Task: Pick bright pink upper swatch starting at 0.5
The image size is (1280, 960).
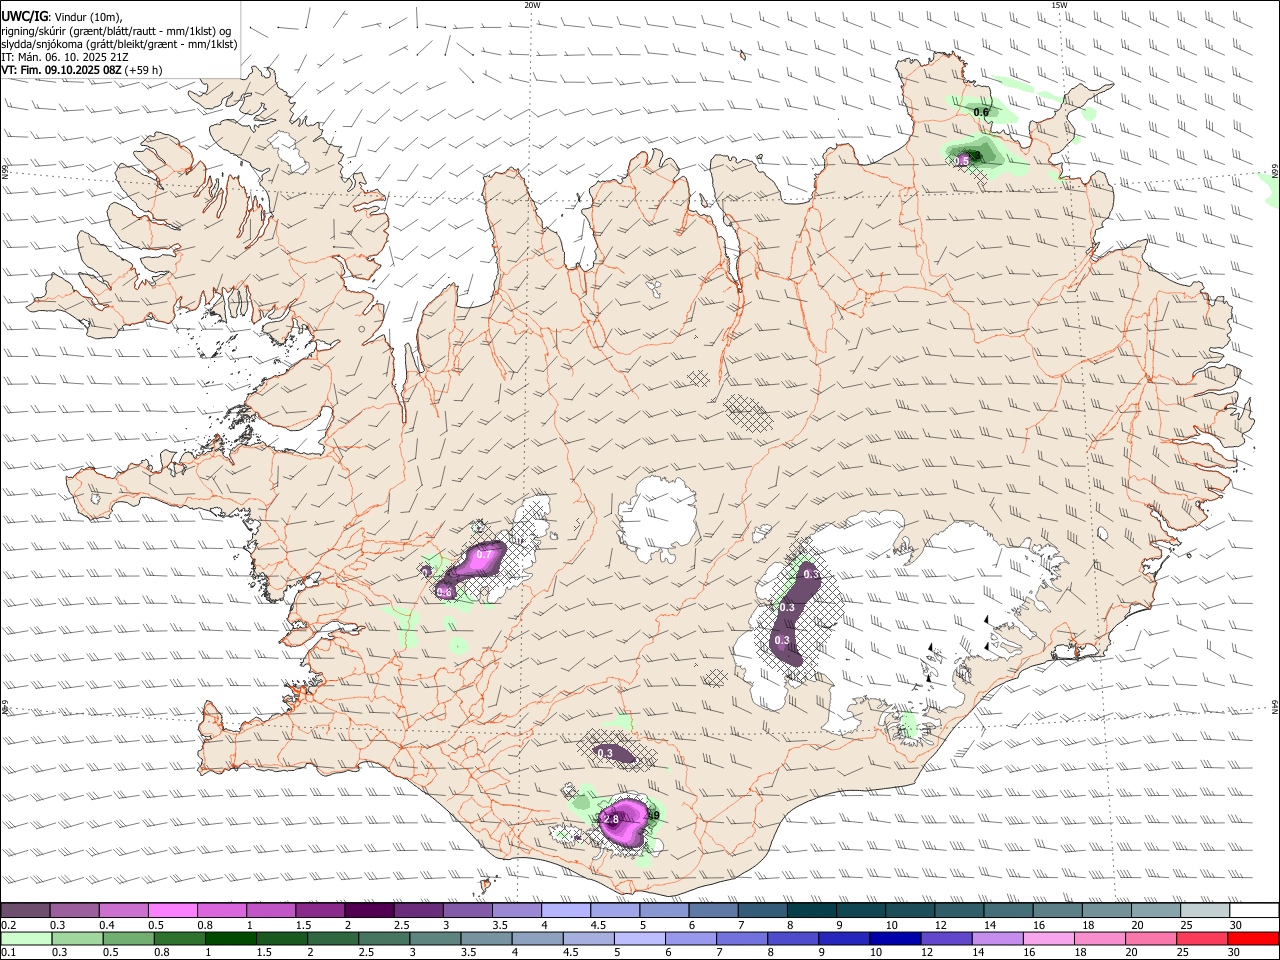Action: (172, 911)
